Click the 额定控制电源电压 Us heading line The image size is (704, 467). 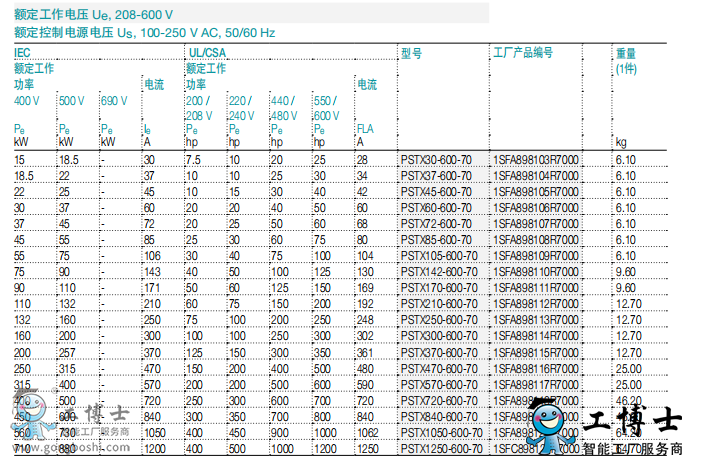point(145,33)
